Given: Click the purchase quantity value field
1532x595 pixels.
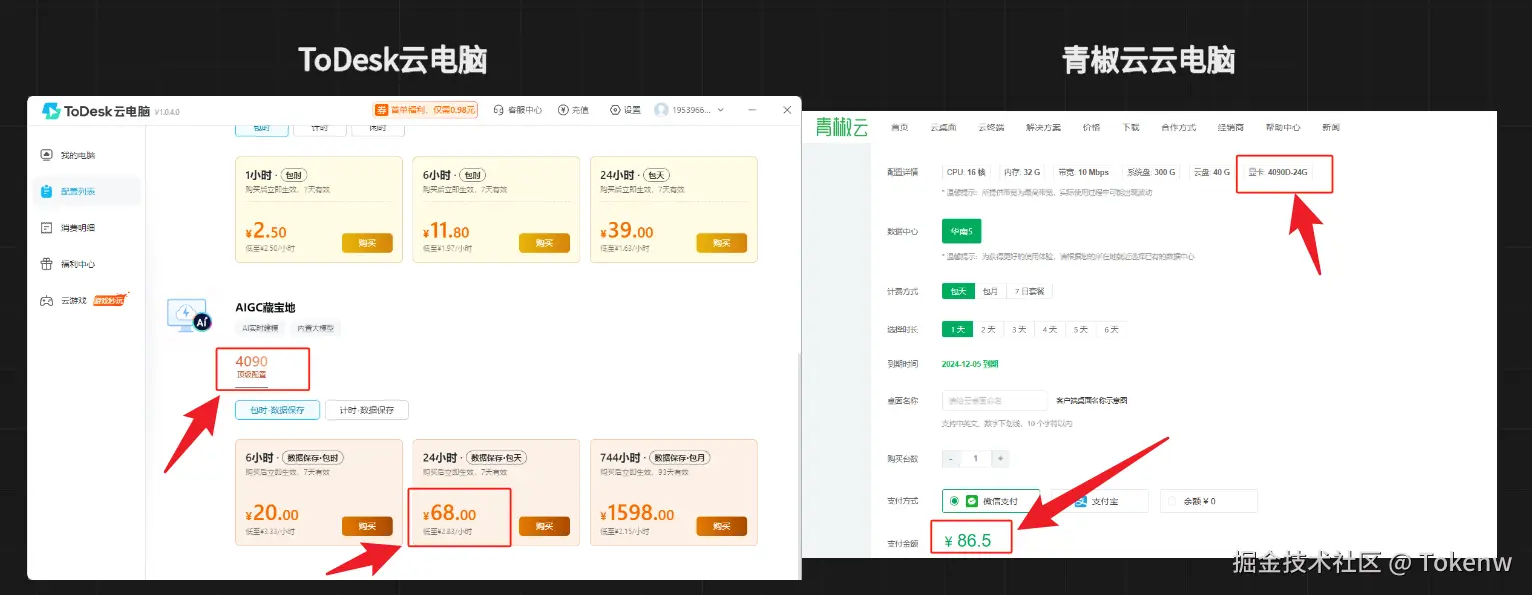Looking at the screenshot, I should point(976,458).
